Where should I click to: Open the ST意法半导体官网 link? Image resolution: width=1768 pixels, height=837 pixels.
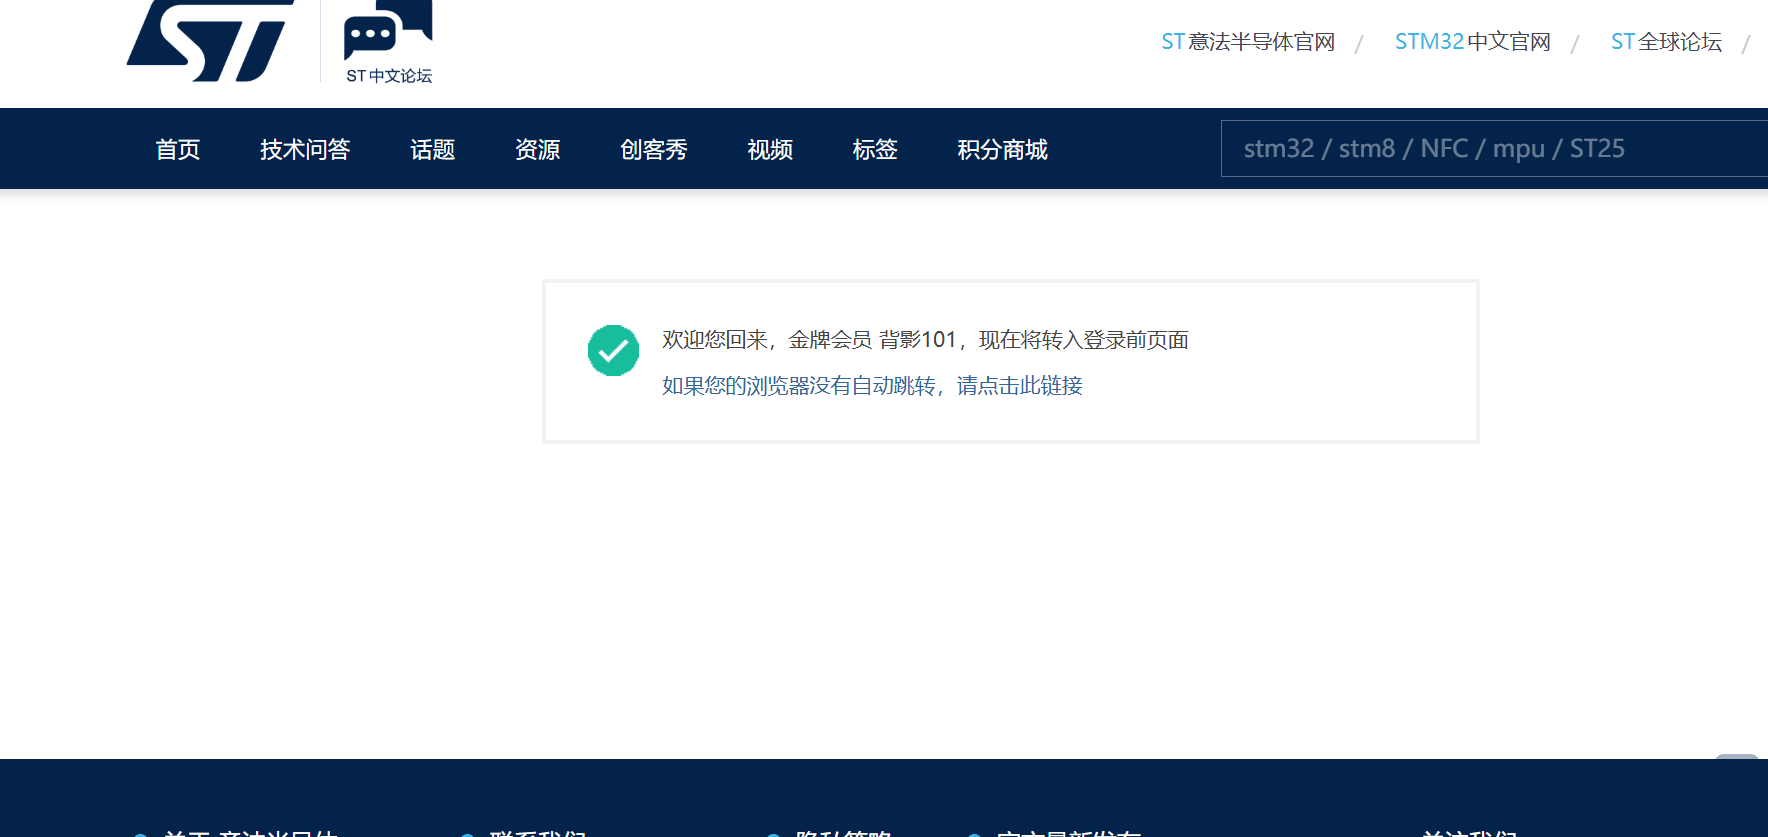(1247, 42)
